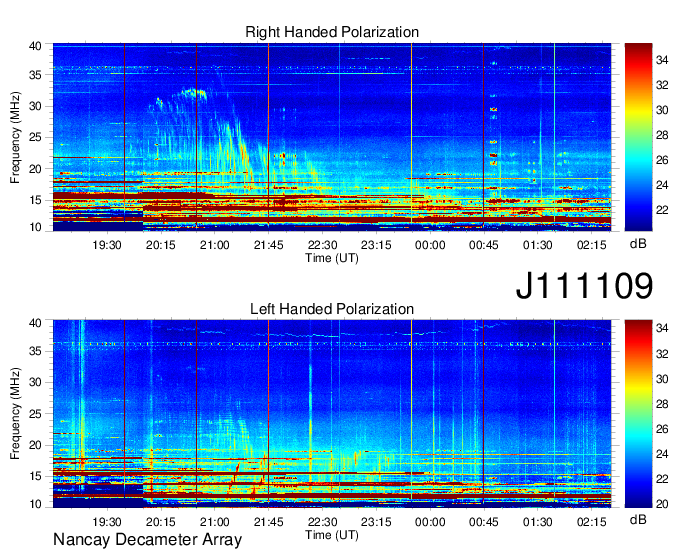The width and height of the screenshot is (680, 552).
Task: Click the "00:45" time tick of Left Handed plot
Action: pos(484,522)
